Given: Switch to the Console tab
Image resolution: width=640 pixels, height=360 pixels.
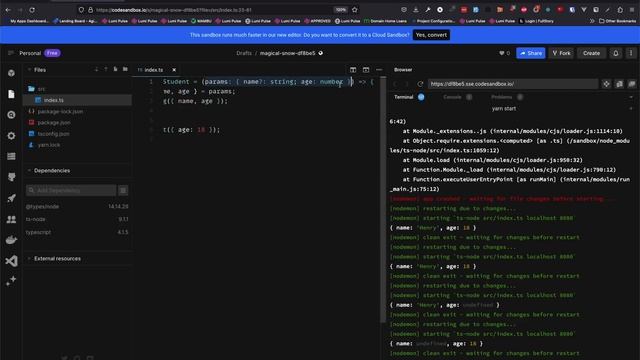Looking at the screenshot, I should click(452, 97).
